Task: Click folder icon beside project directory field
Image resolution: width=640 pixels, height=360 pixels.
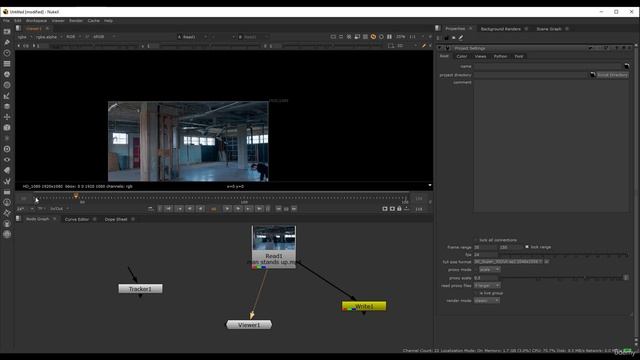Action: (x=593, y=75)
